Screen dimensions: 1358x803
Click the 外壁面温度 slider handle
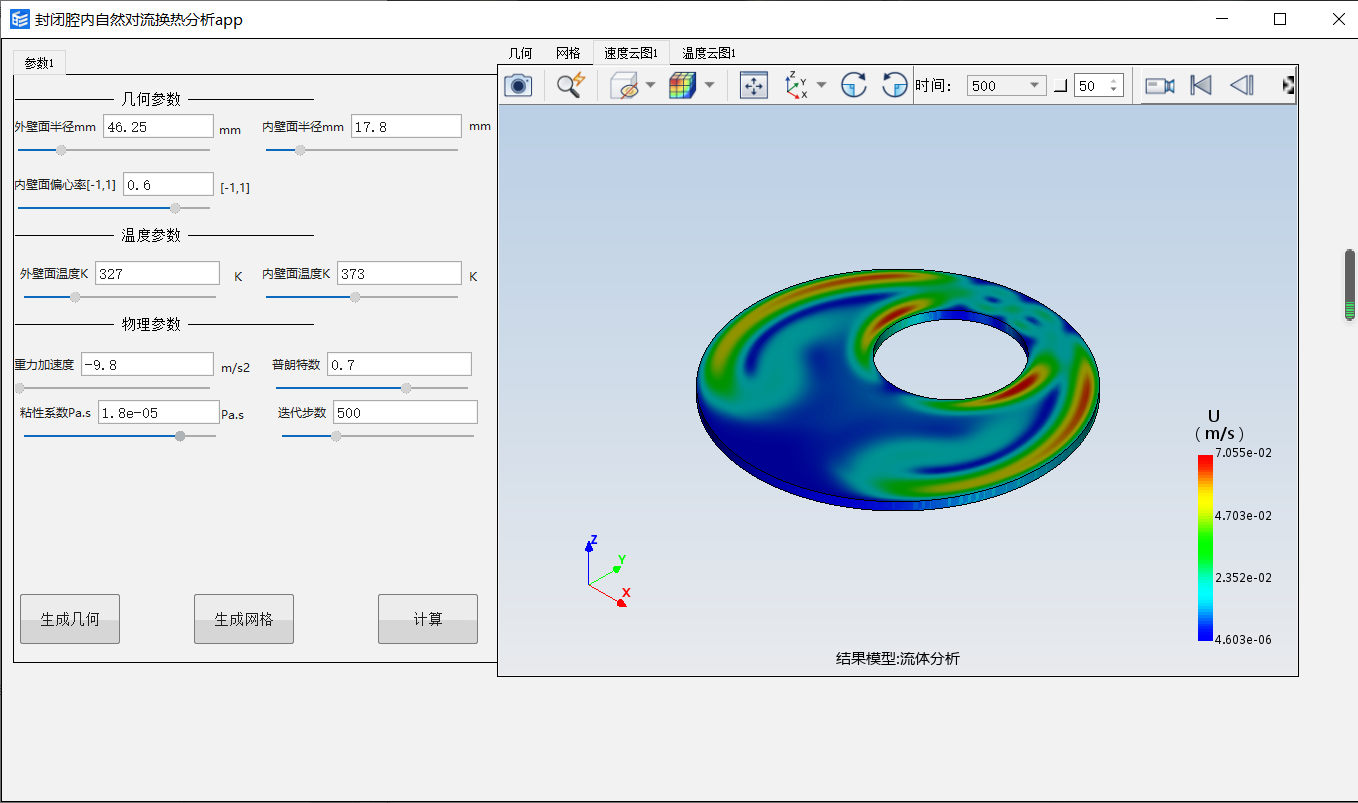tap(74, 297)
